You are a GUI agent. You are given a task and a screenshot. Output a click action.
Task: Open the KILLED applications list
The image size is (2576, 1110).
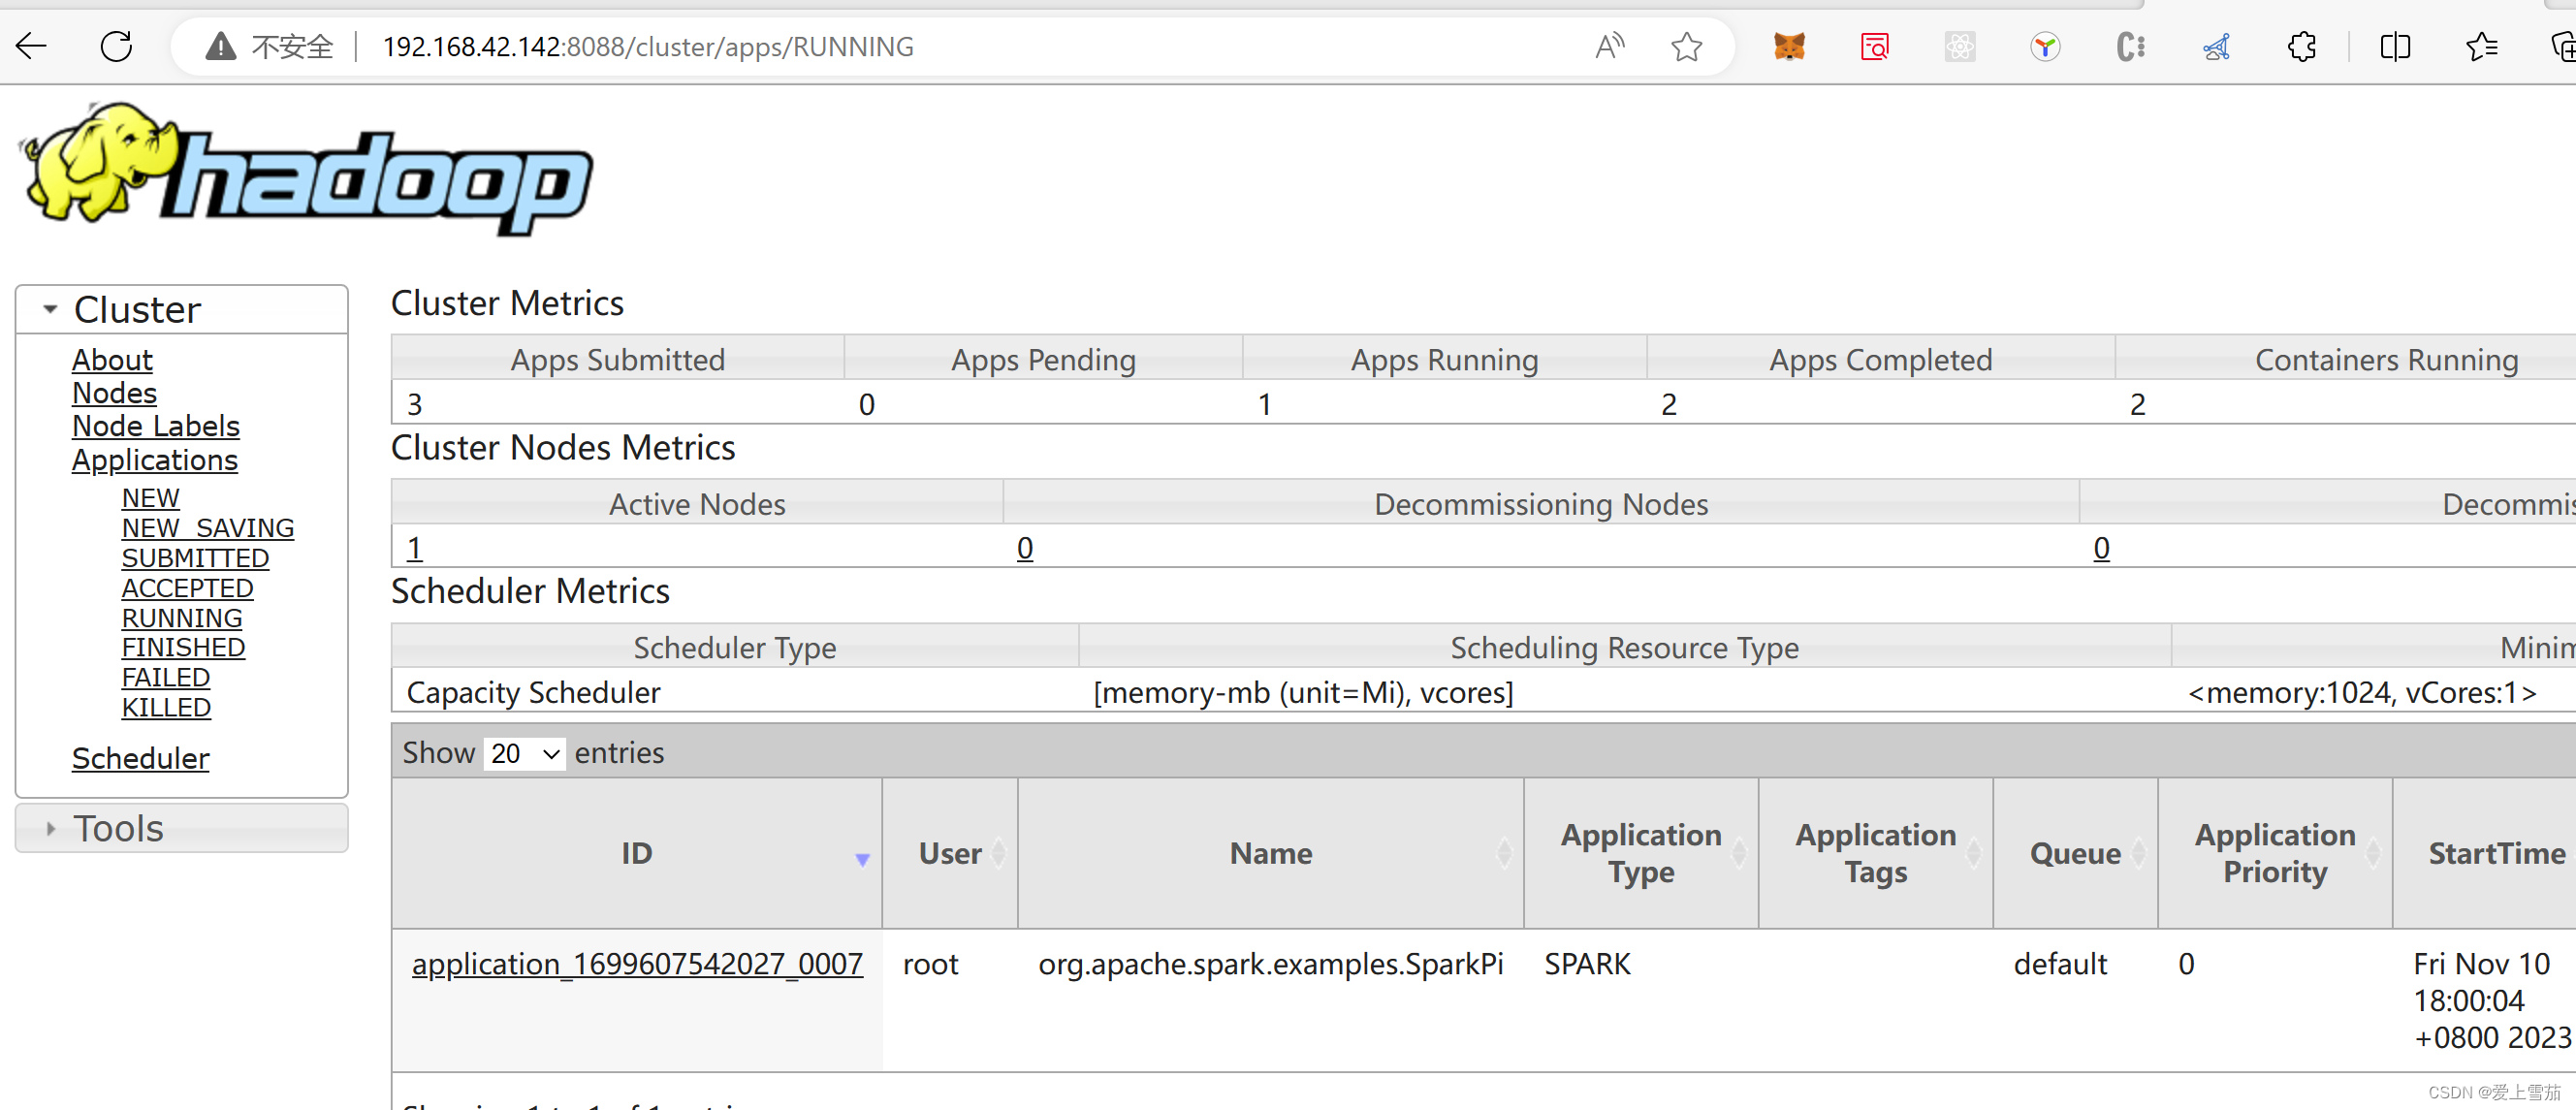click(x=166, y=707)
